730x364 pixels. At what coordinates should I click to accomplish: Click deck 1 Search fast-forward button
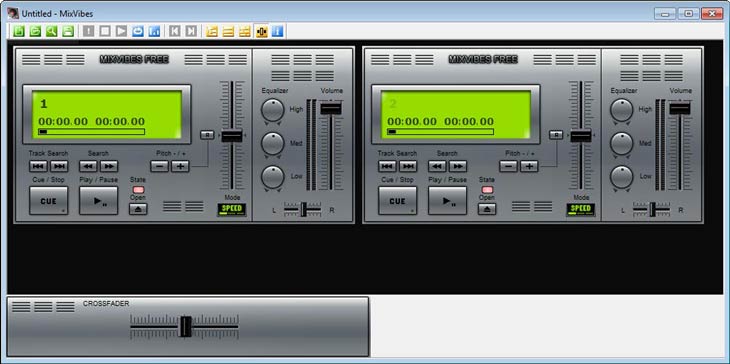(x=109, y=166)
